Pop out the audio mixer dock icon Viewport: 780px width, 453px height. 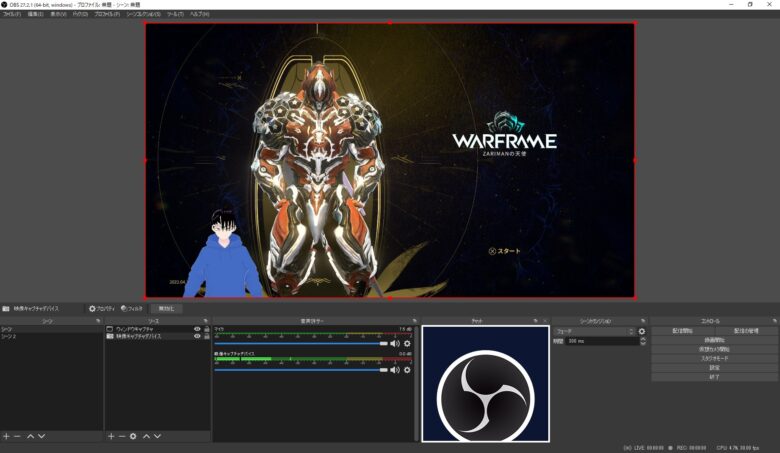click(414, 321)
